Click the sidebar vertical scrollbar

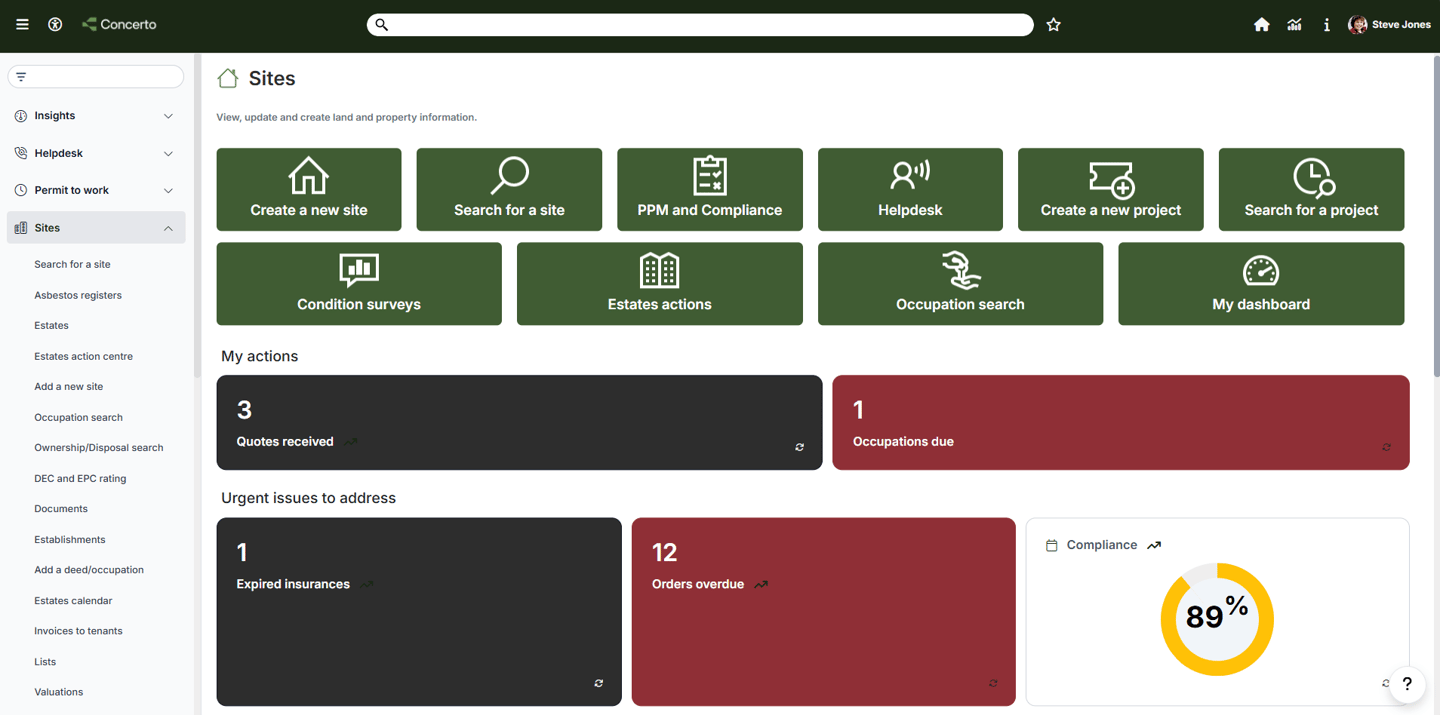pyautogui.click(x=197, y=216)
